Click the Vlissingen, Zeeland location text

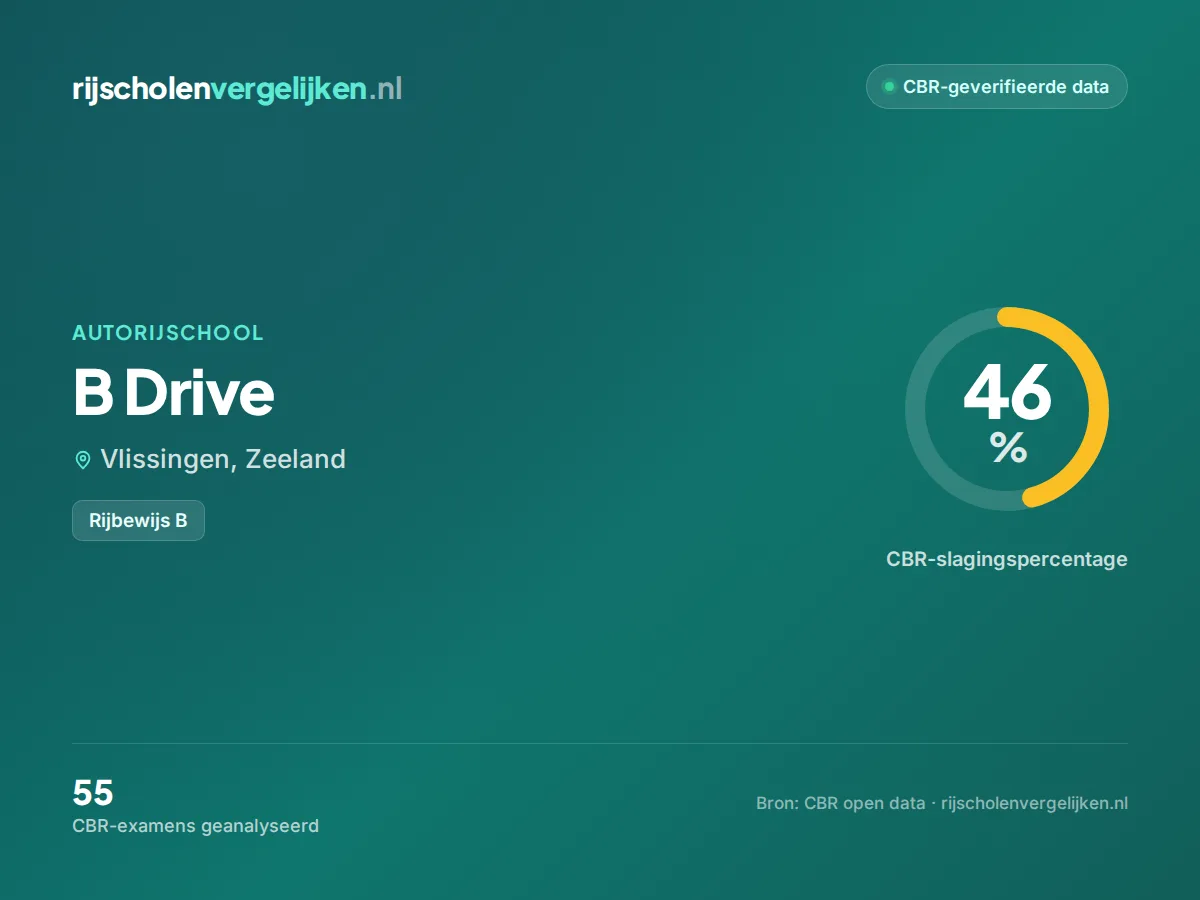coord(223,459)
